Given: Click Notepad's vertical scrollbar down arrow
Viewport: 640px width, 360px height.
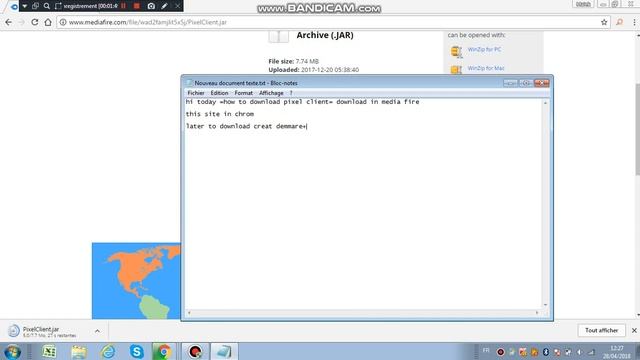Looking at the screenshot, I should (545, 305).
